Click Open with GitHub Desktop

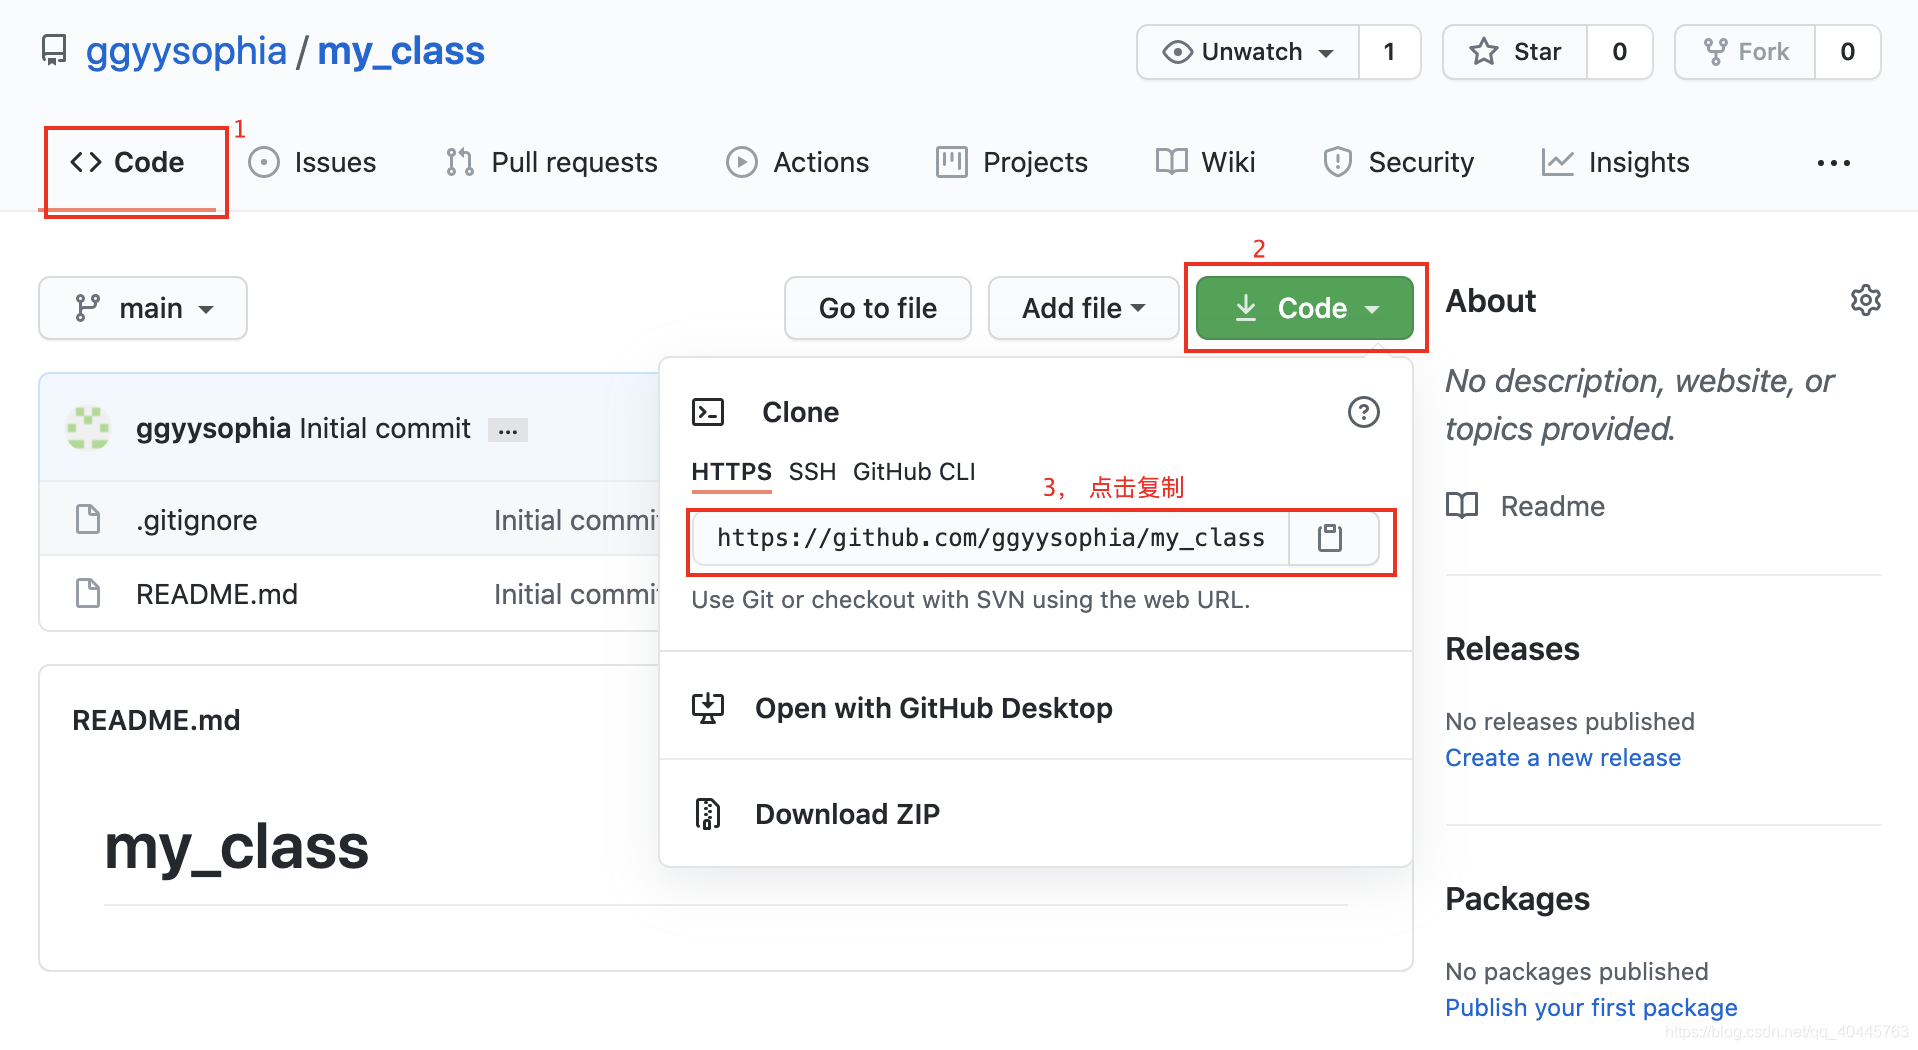click(x=933, y=708)
